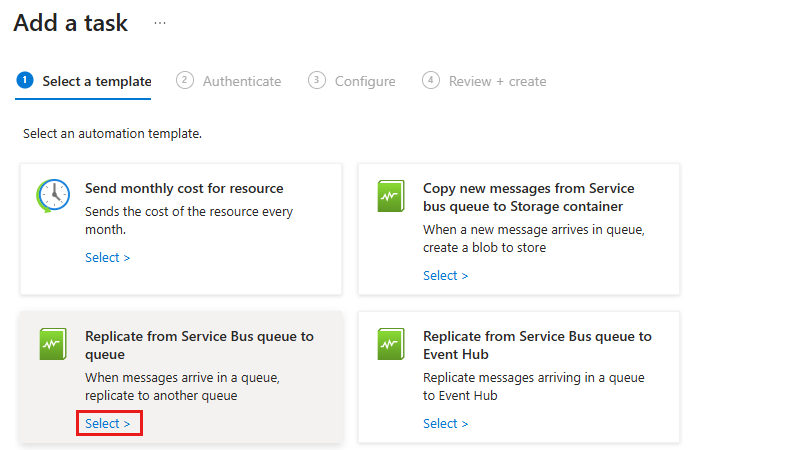
Task: Click step 1 circle for Select a template
Action: [x=25, y=80]
